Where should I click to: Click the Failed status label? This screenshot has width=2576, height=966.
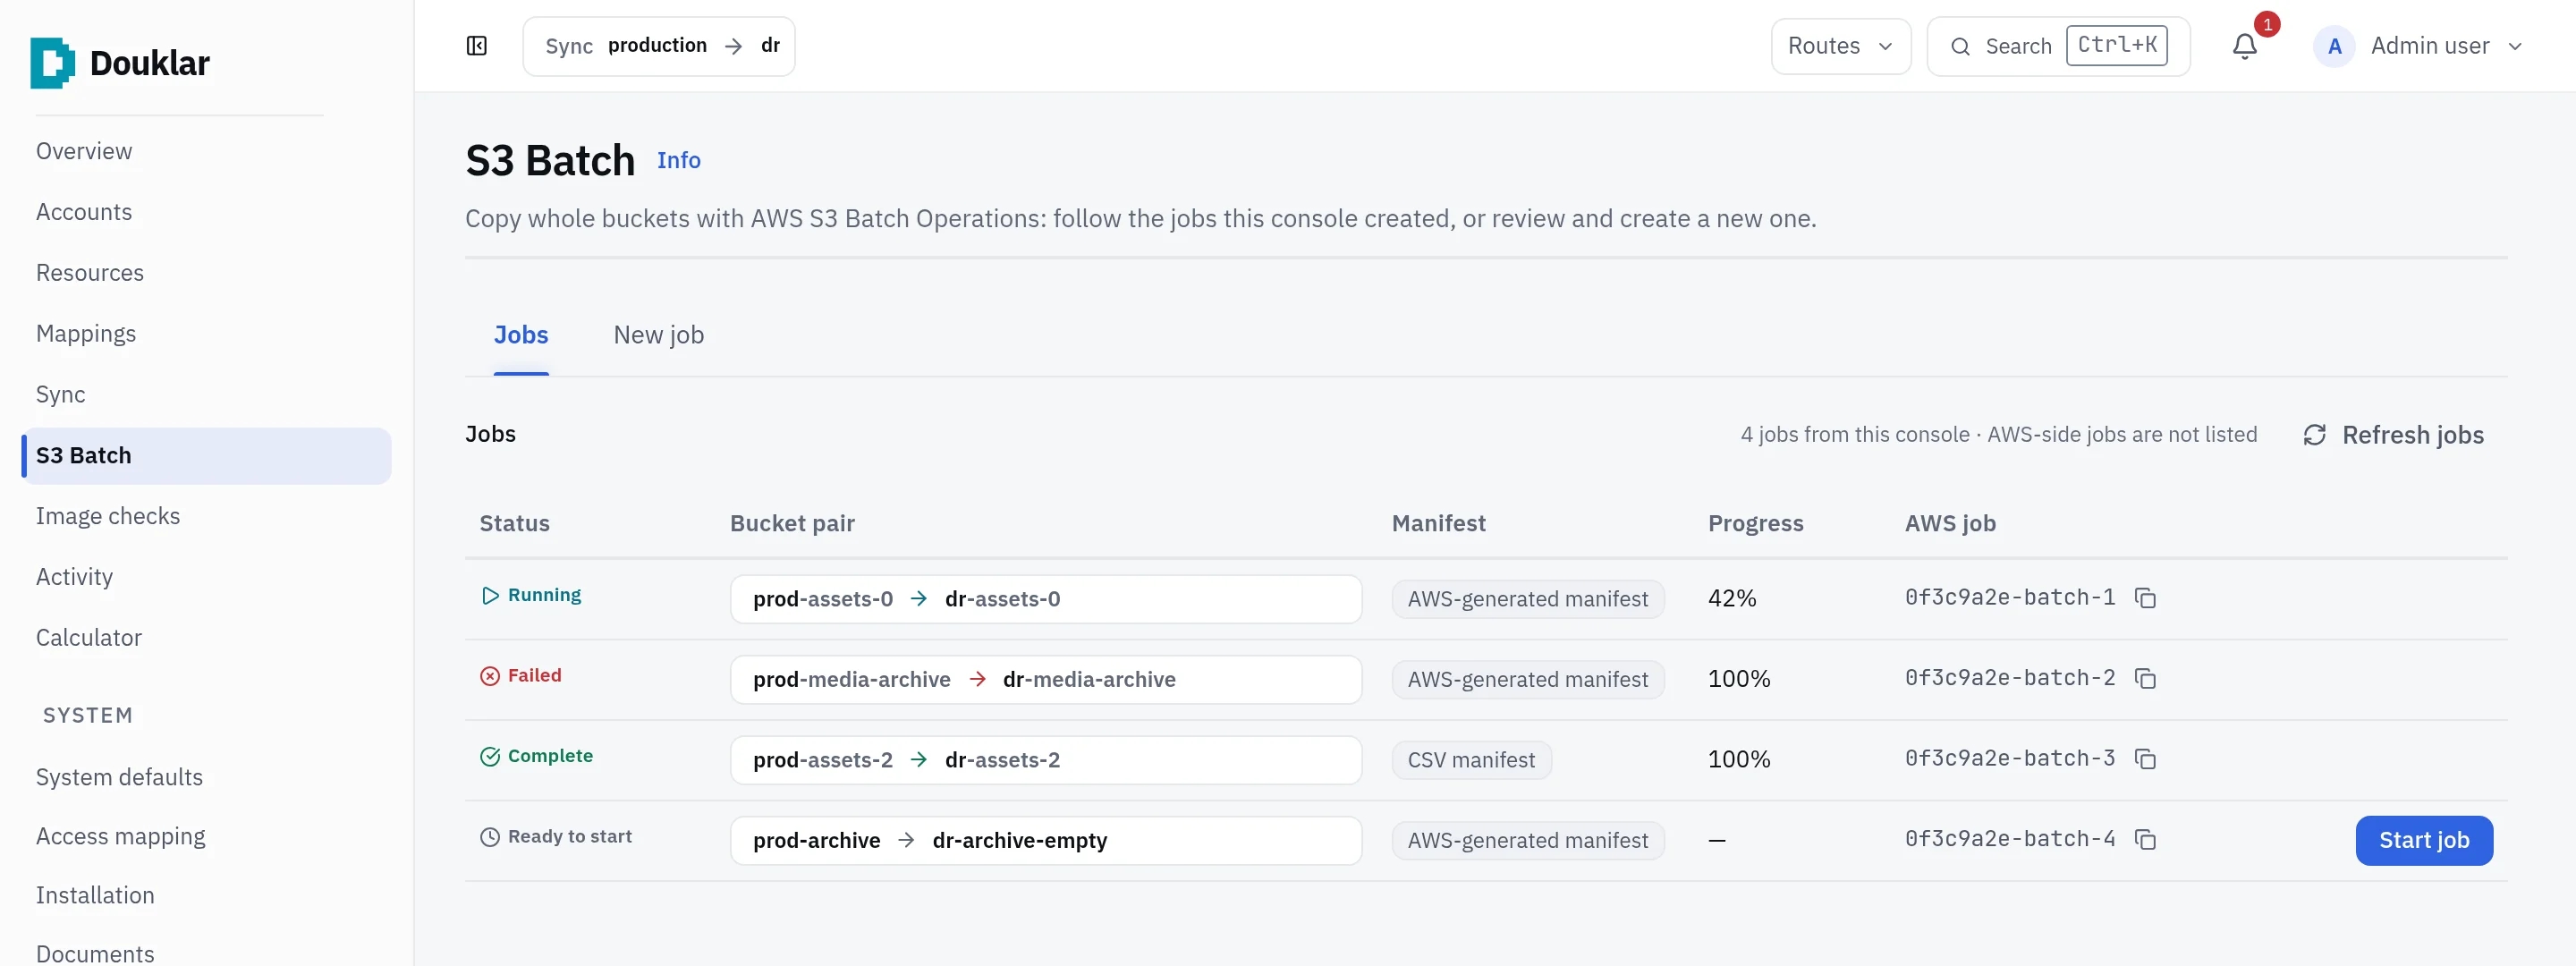534,675
